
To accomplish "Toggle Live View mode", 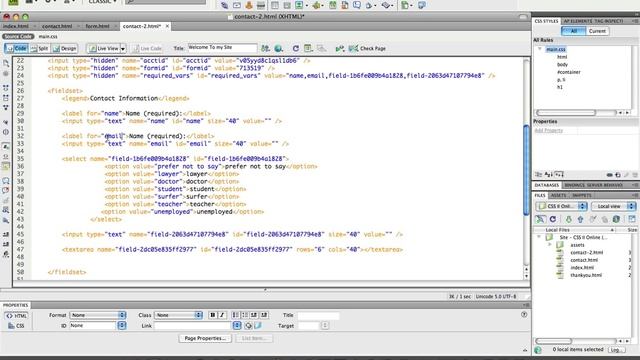I will tap(103, 49).
